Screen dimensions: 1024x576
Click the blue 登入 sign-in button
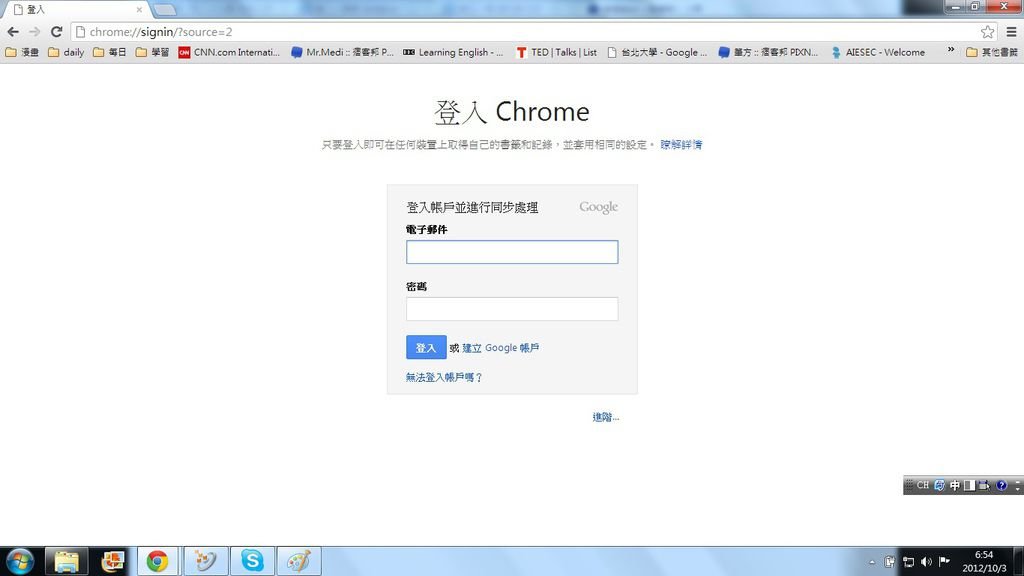[x=426, y=347]
